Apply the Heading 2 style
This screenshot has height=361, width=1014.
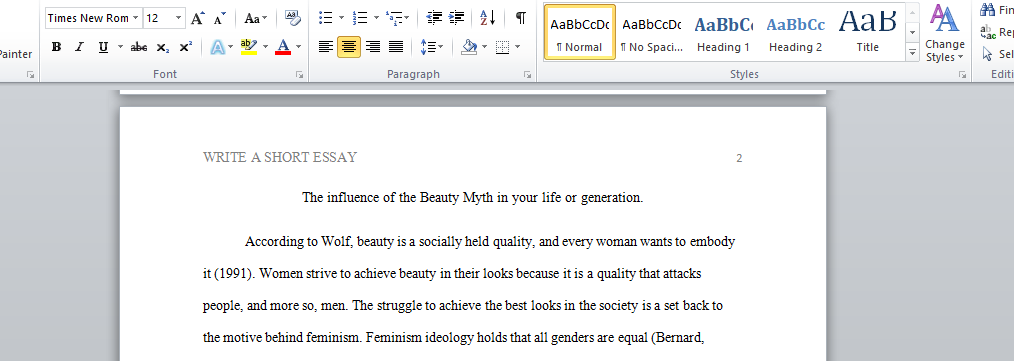click(x=795, y=32)
